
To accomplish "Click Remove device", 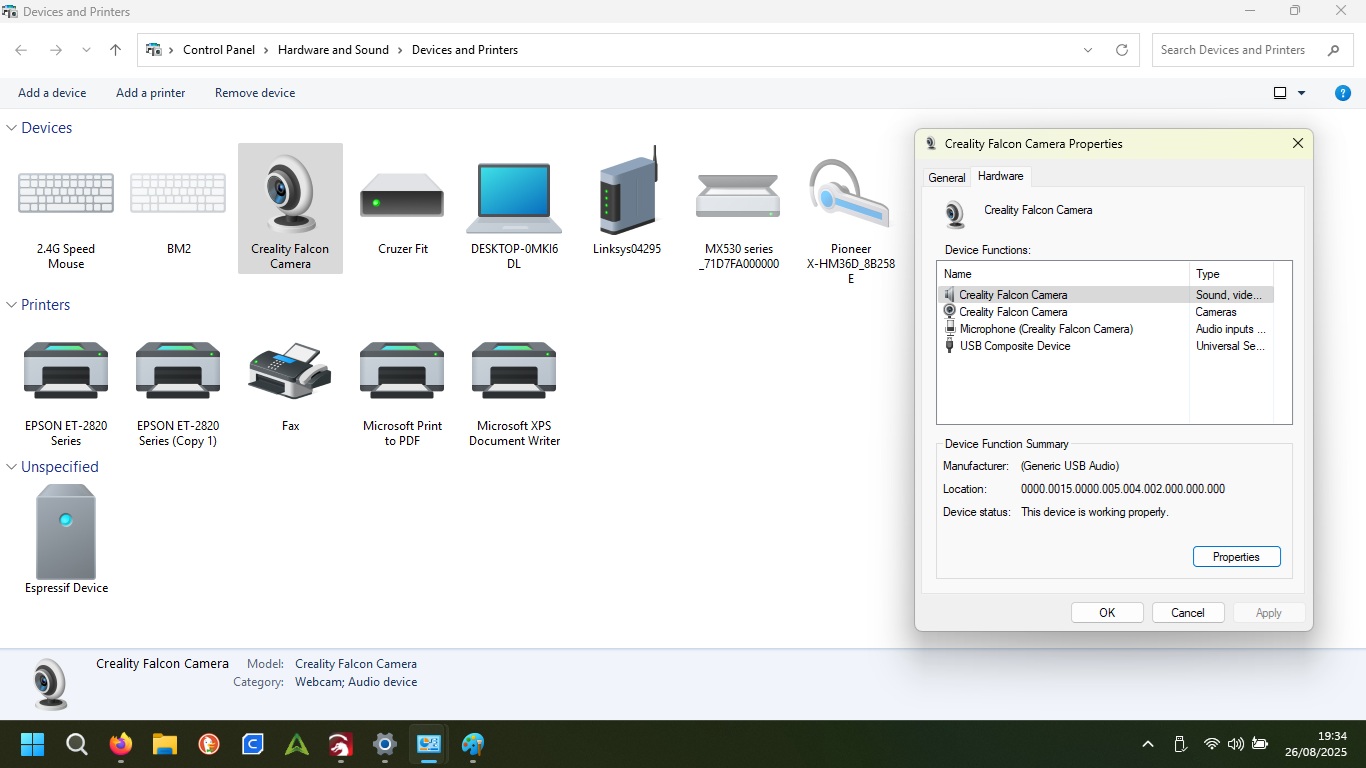I will pos(255,93).
